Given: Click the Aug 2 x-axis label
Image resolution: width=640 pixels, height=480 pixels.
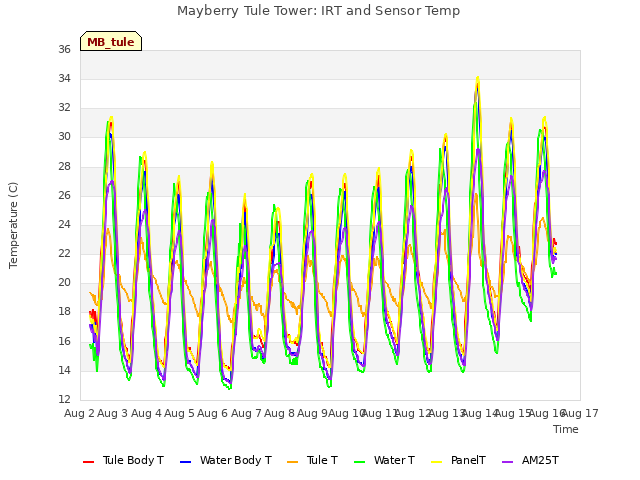Looking at the screenshot, I should pos(79,413).
